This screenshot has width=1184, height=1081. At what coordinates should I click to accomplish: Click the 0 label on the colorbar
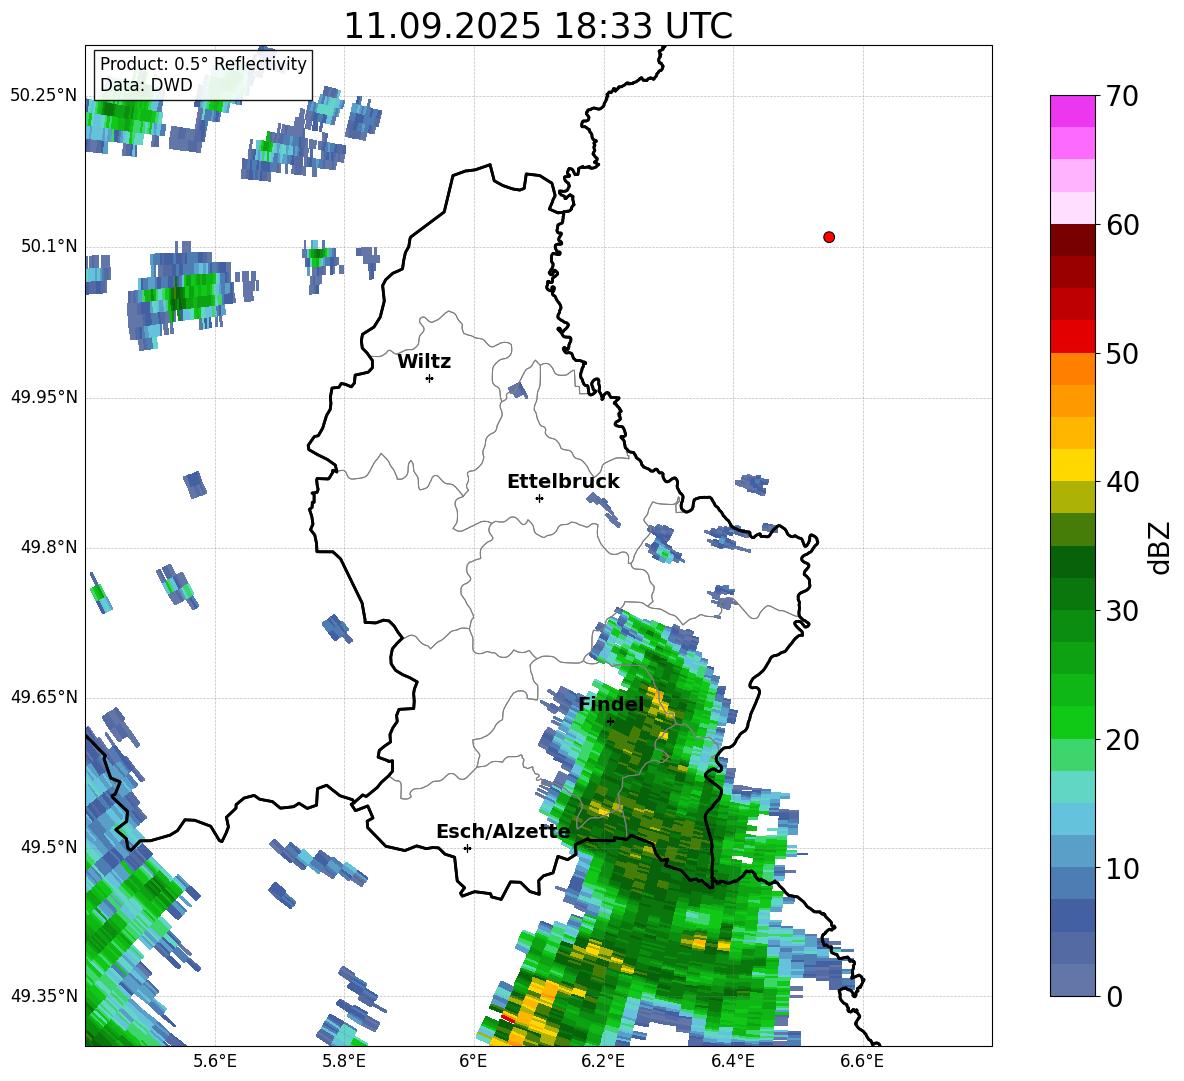[x=1113, y=997]
